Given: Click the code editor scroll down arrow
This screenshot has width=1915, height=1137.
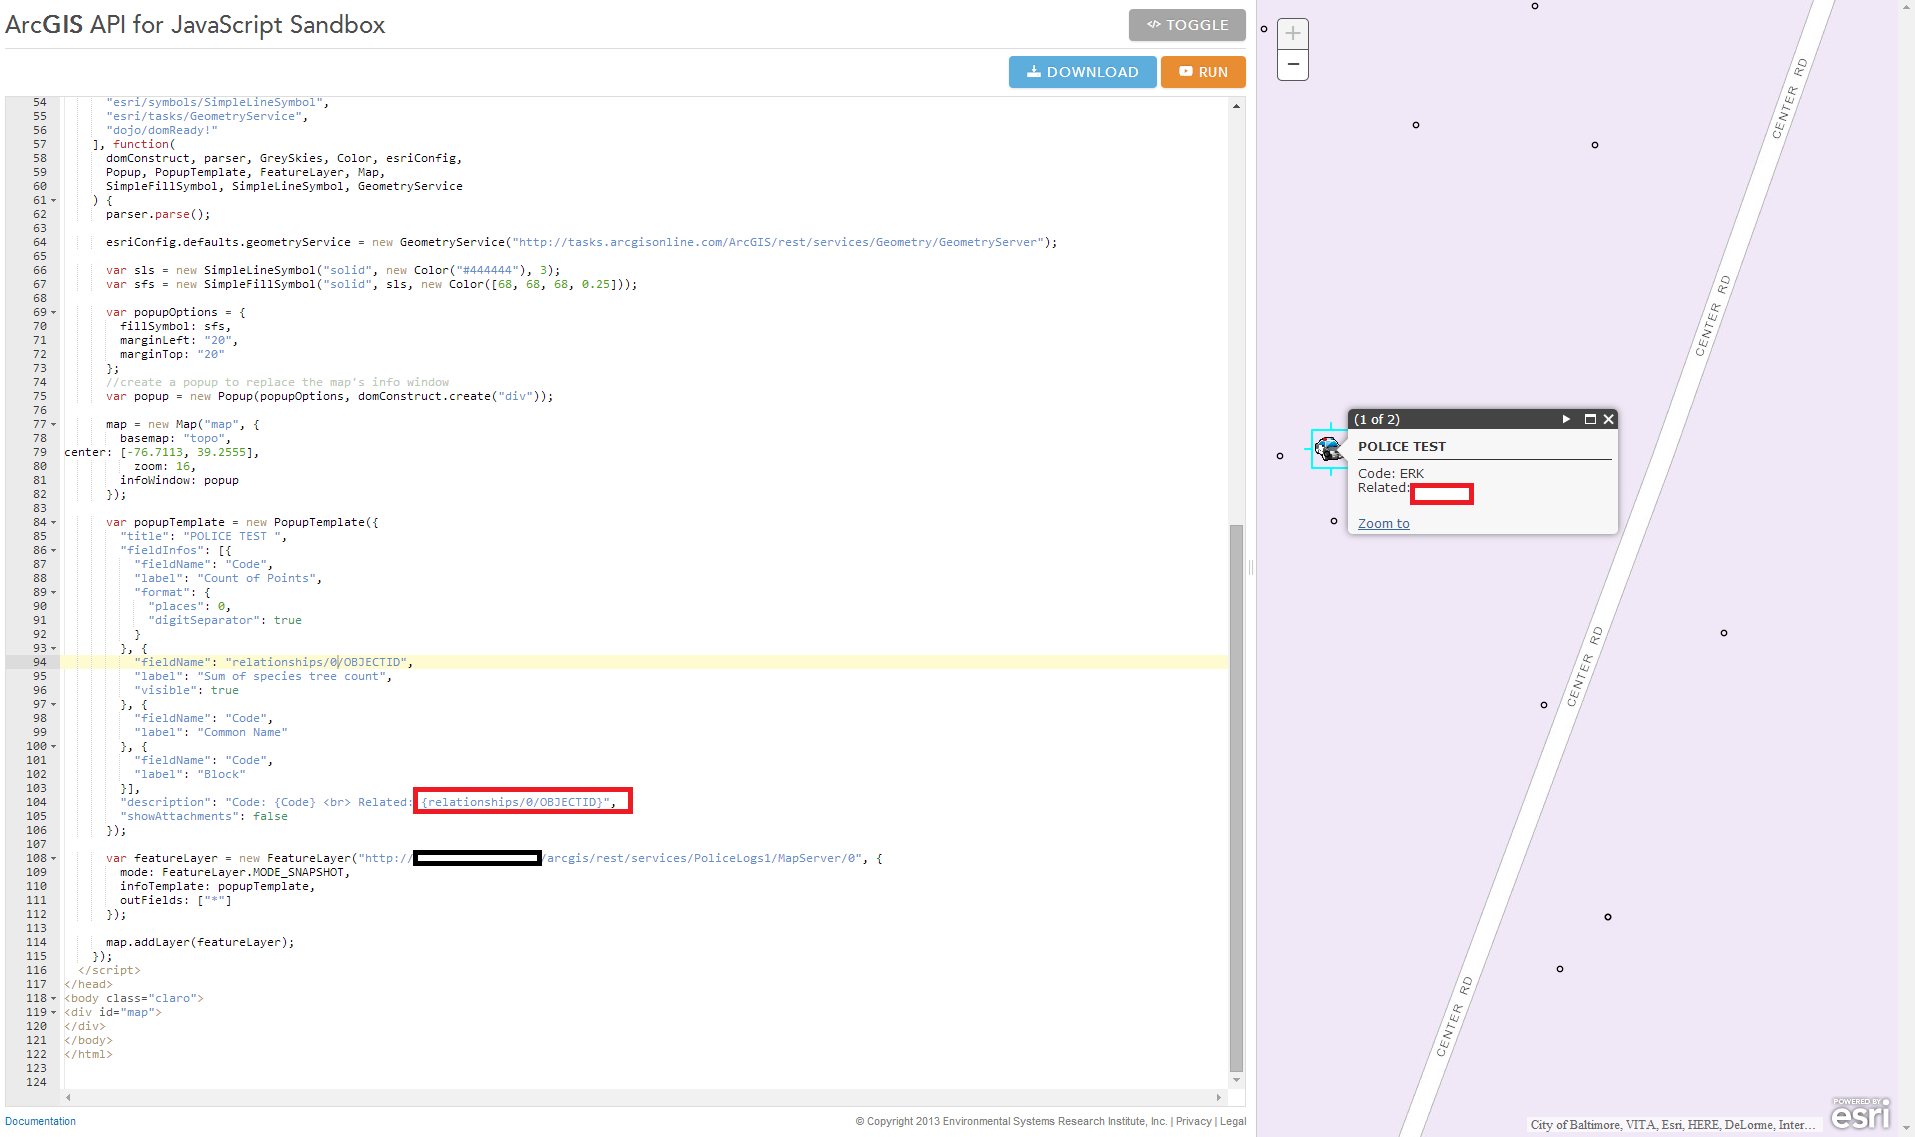Looking at the screenshot, I should point(1237,1081).
